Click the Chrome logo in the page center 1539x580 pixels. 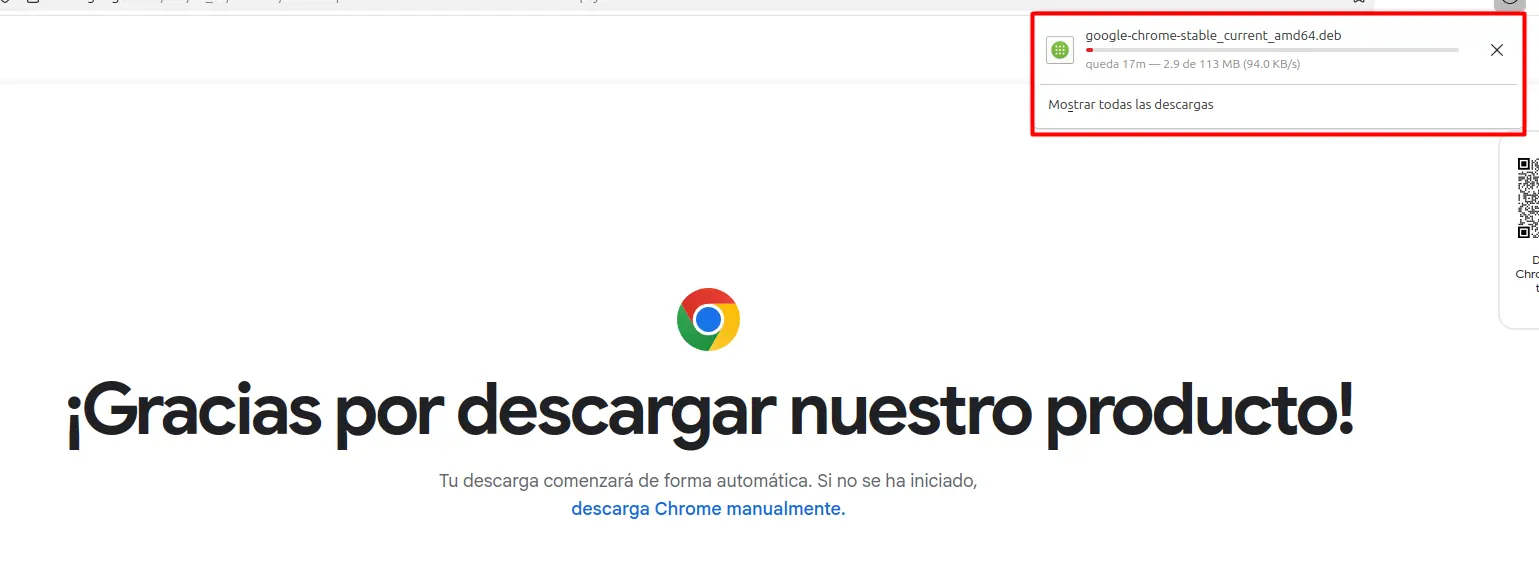pos(708,320)
